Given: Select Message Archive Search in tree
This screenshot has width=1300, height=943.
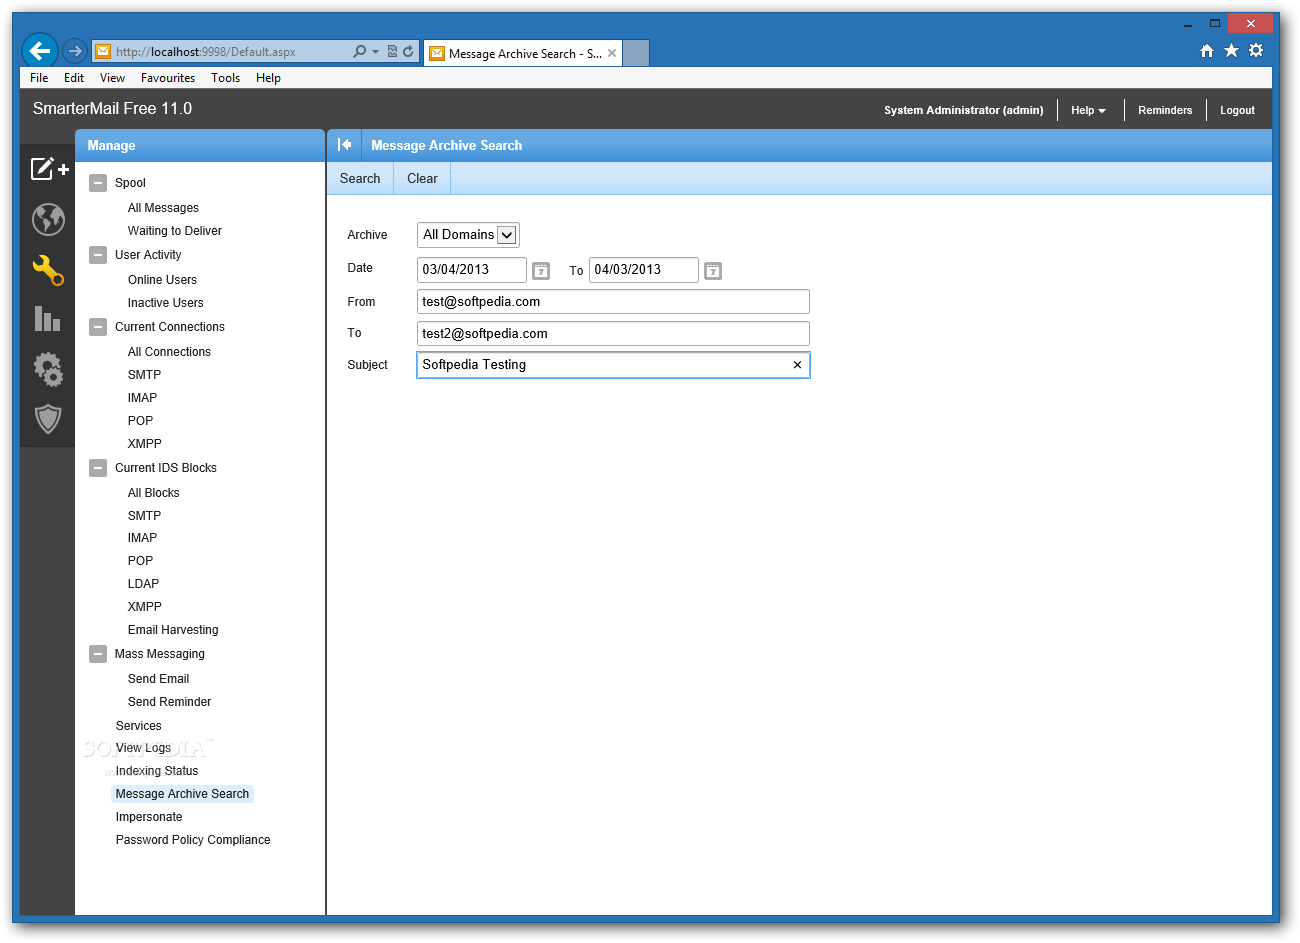Looking at the screenshot, I should point(182,794).
